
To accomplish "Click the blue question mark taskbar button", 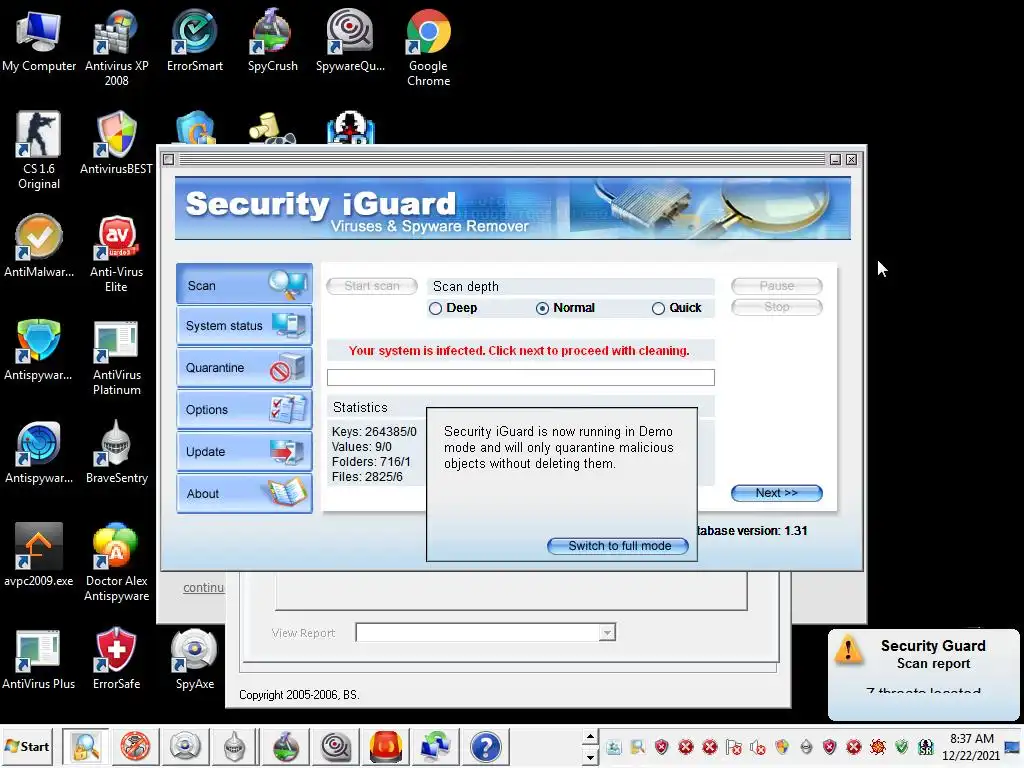I will tap(485, 746).
